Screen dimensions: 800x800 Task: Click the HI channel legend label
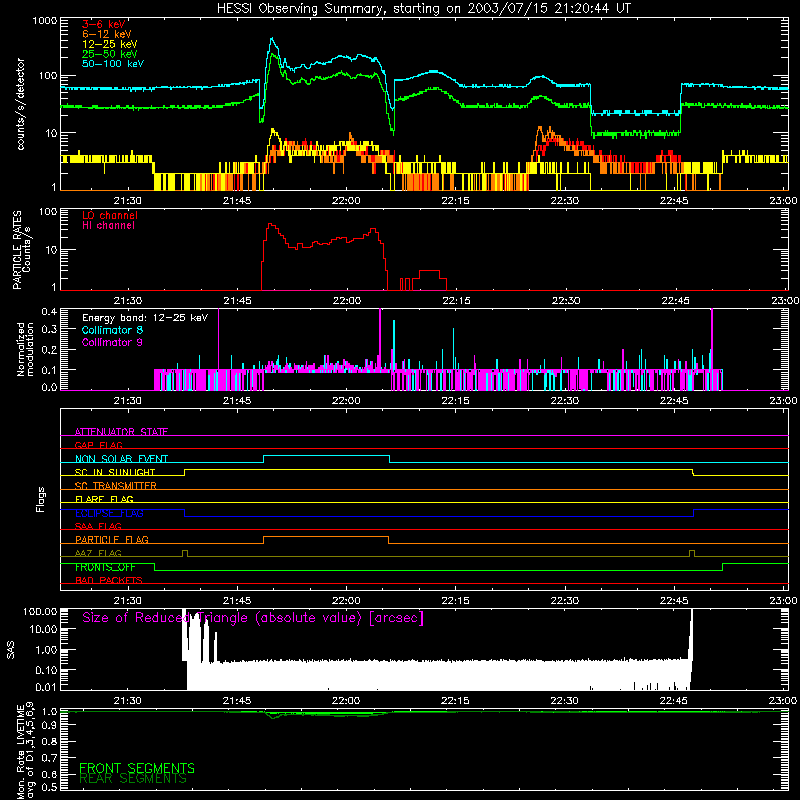(x=108, y=226)
